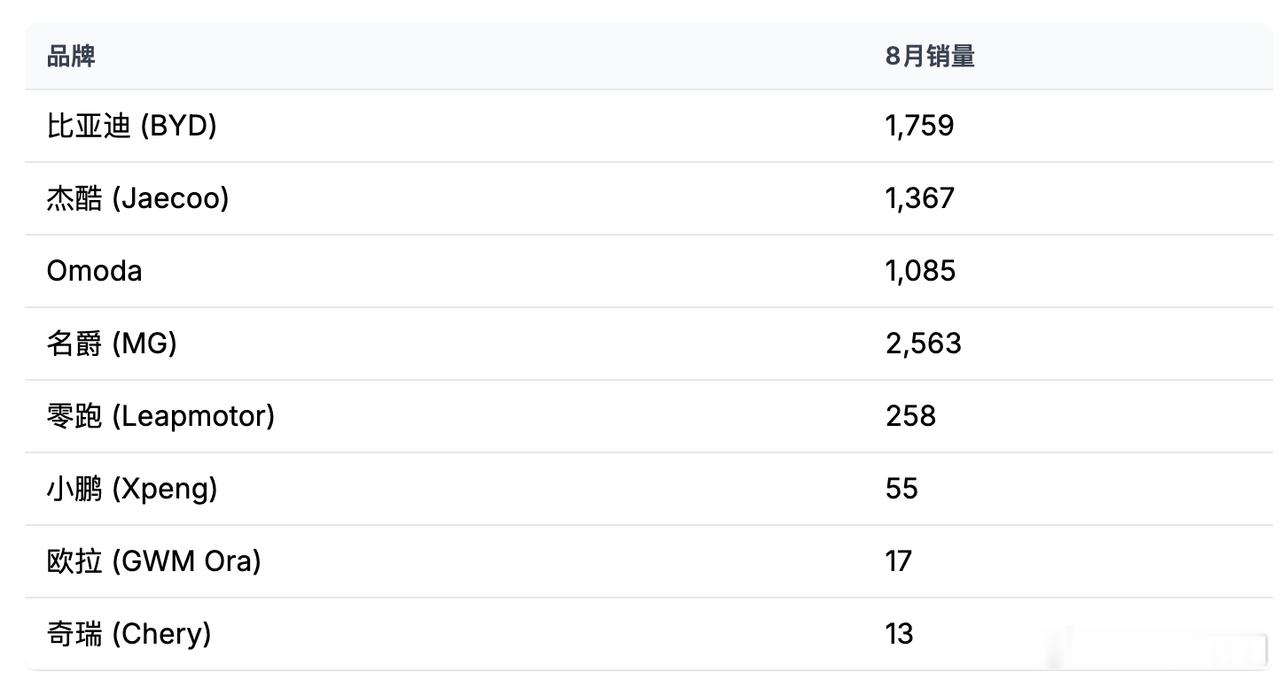Click the MG sales figure 2,563
The image size is (1280, 680).
[923, 344]
